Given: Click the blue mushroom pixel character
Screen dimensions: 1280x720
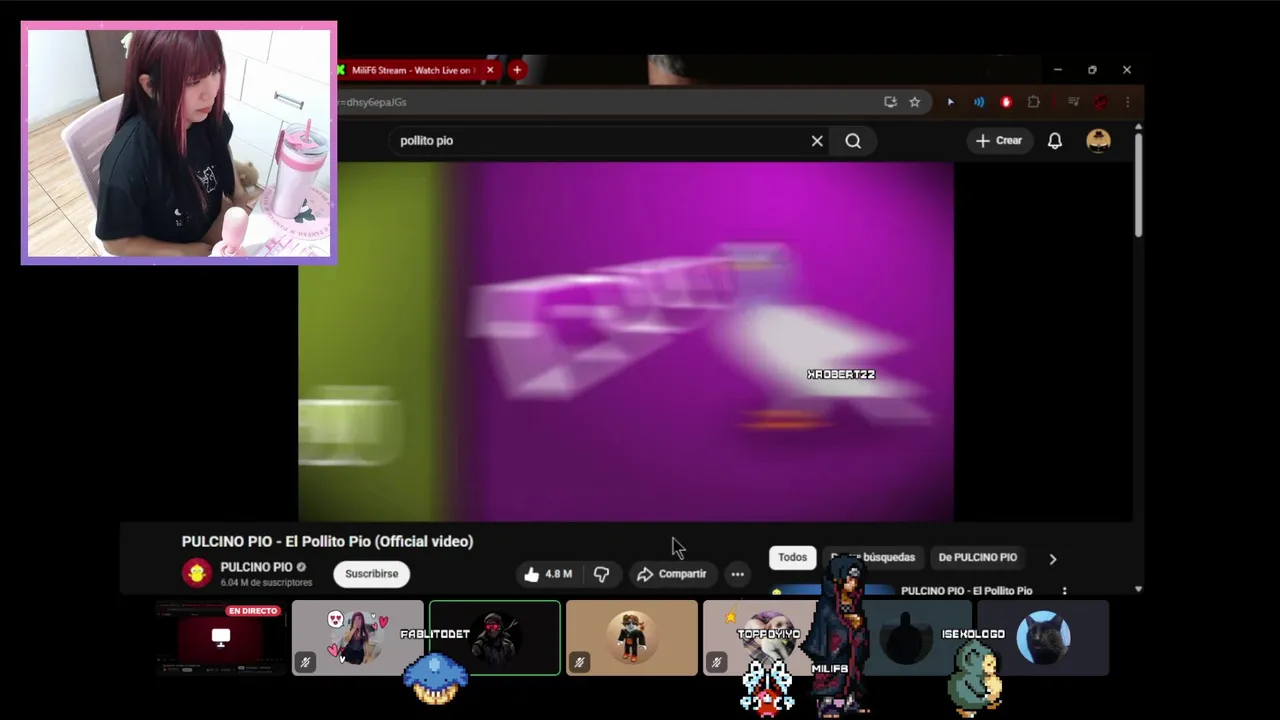Looking at the screenshot, I should click(435, 678).
